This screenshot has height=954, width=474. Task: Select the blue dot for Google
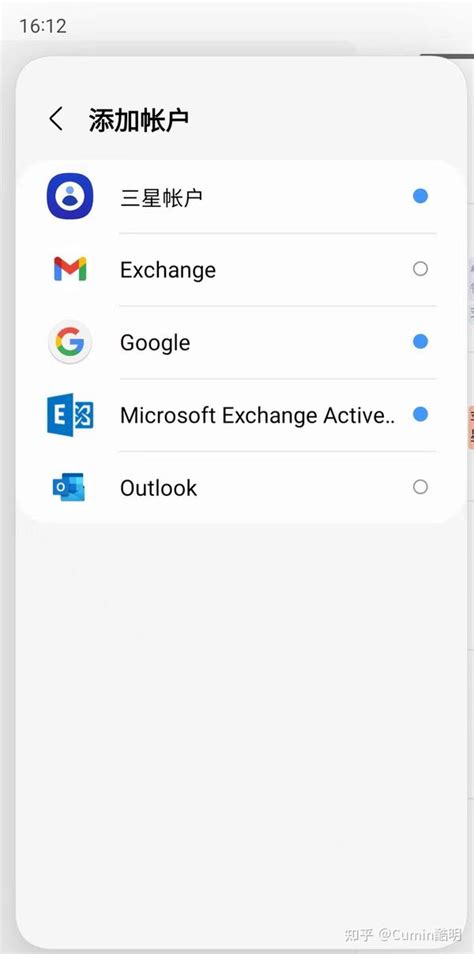pyautogui.click(x=420, y=342)
